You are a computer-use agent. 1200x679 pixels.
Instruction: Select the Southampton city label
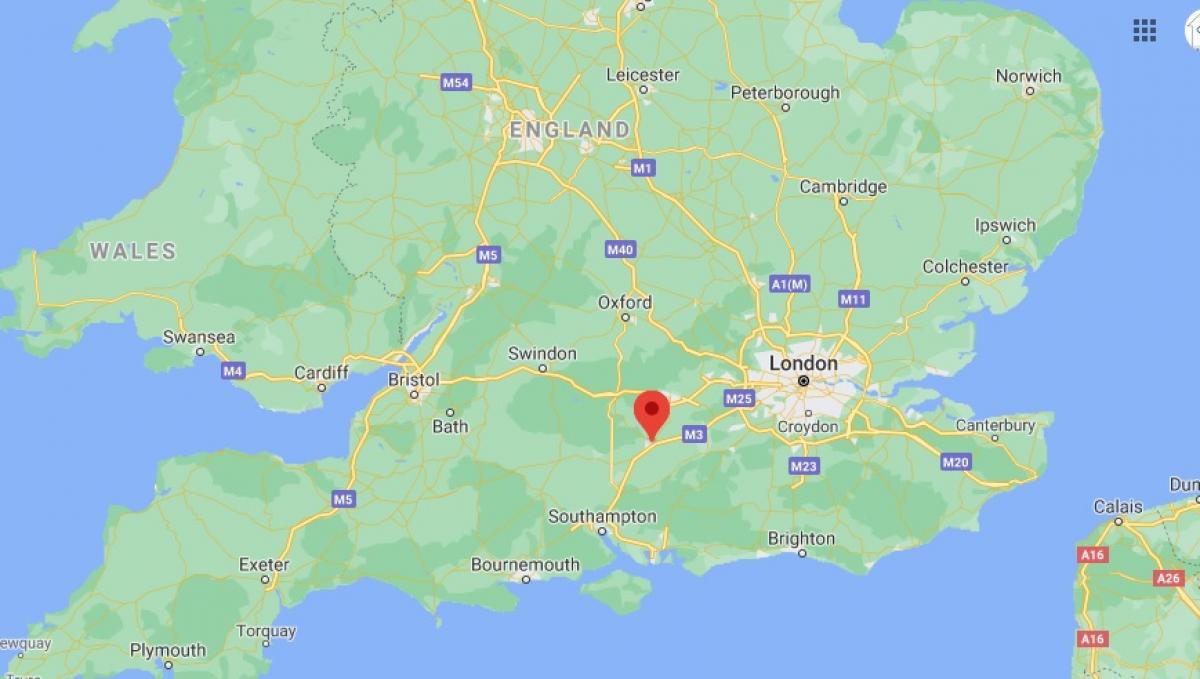pos(602,517)
